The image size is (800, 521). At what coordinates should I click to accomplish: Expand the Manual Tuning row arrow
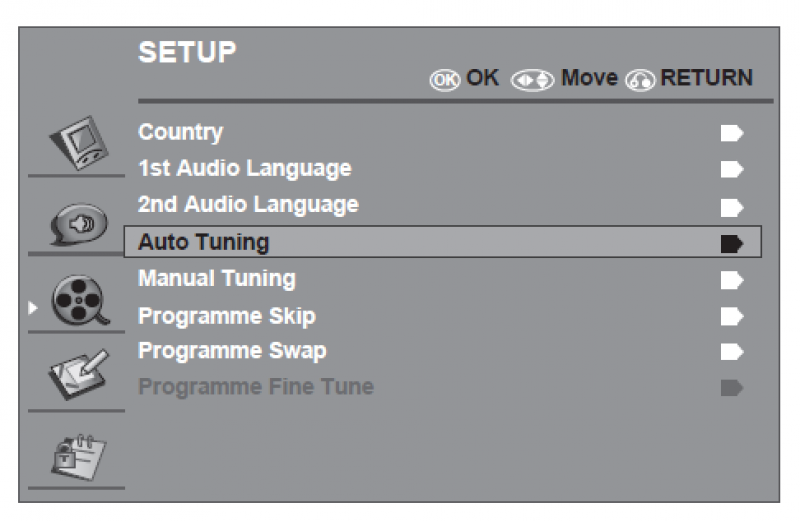pyautogui.click(x=734, y=279)
